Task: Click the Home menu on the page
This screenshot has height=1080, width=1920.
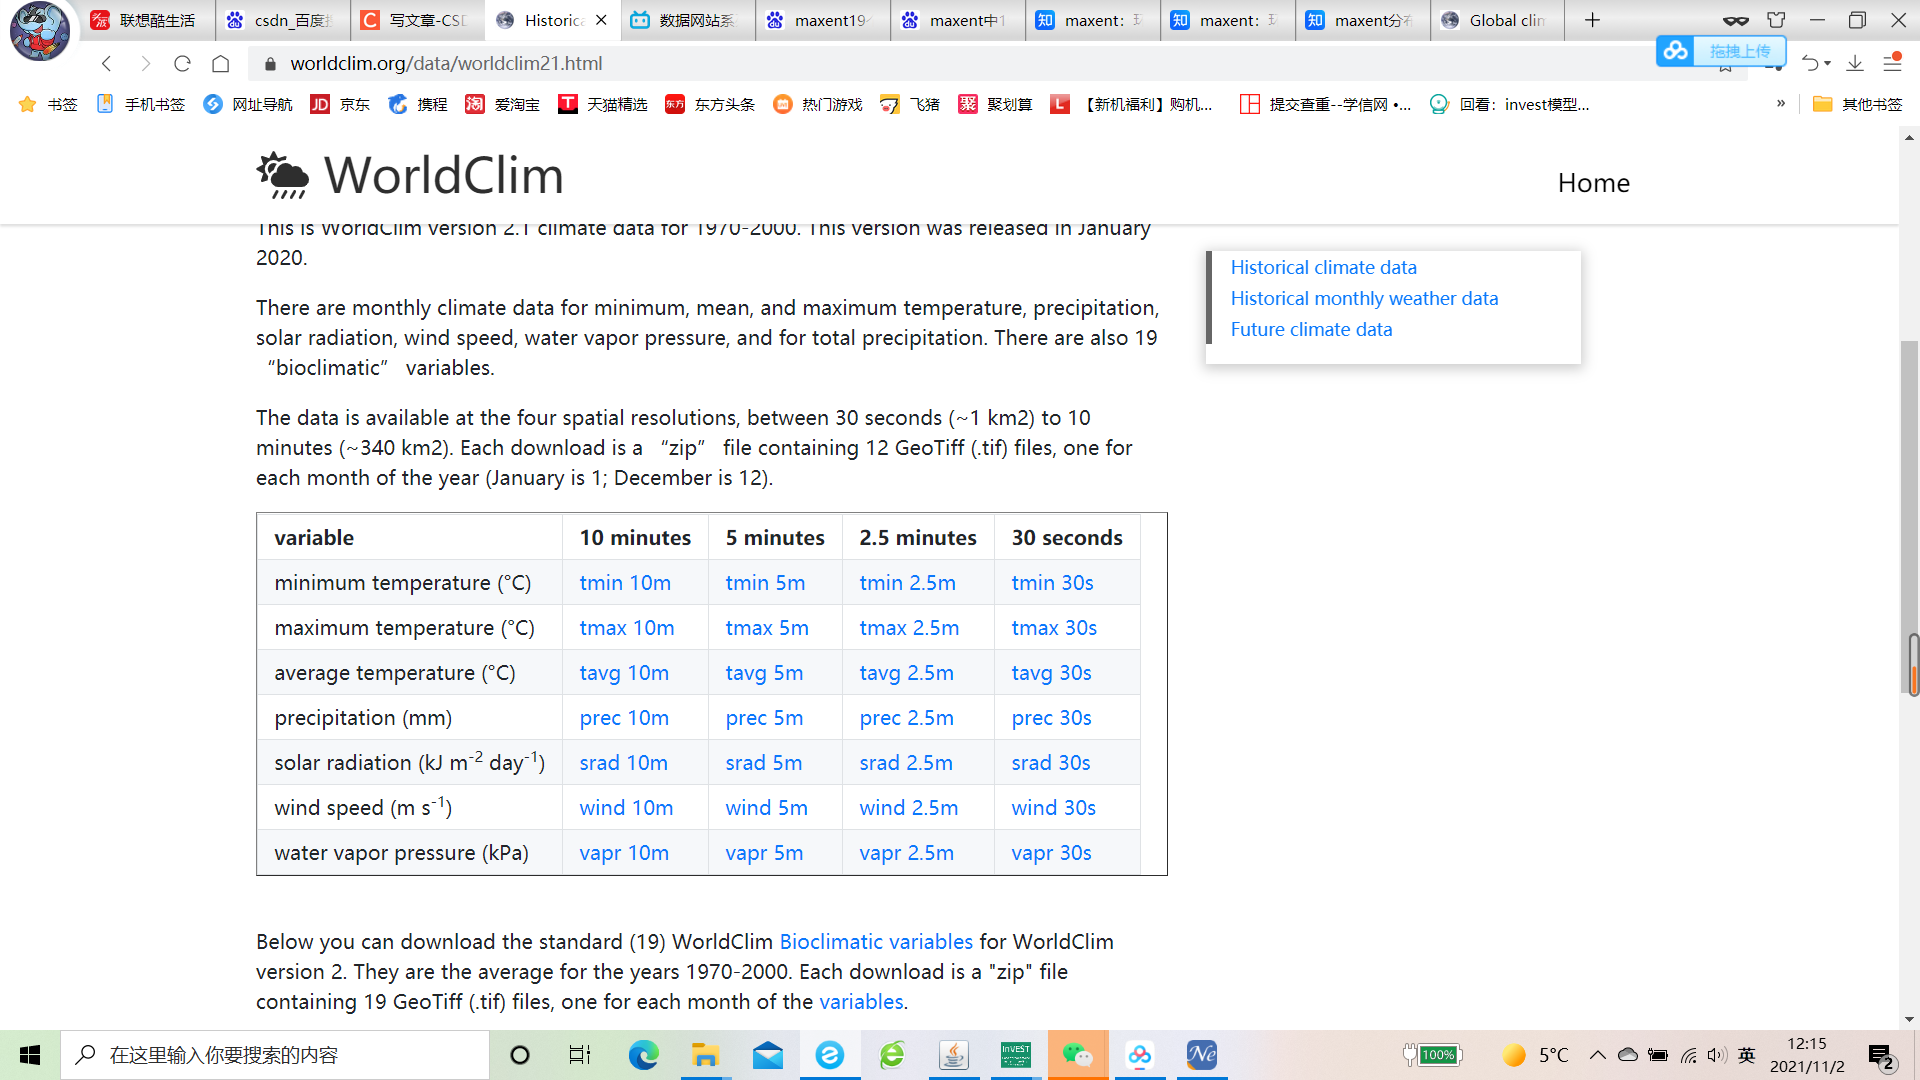Action: click(x=1593, y=182)
